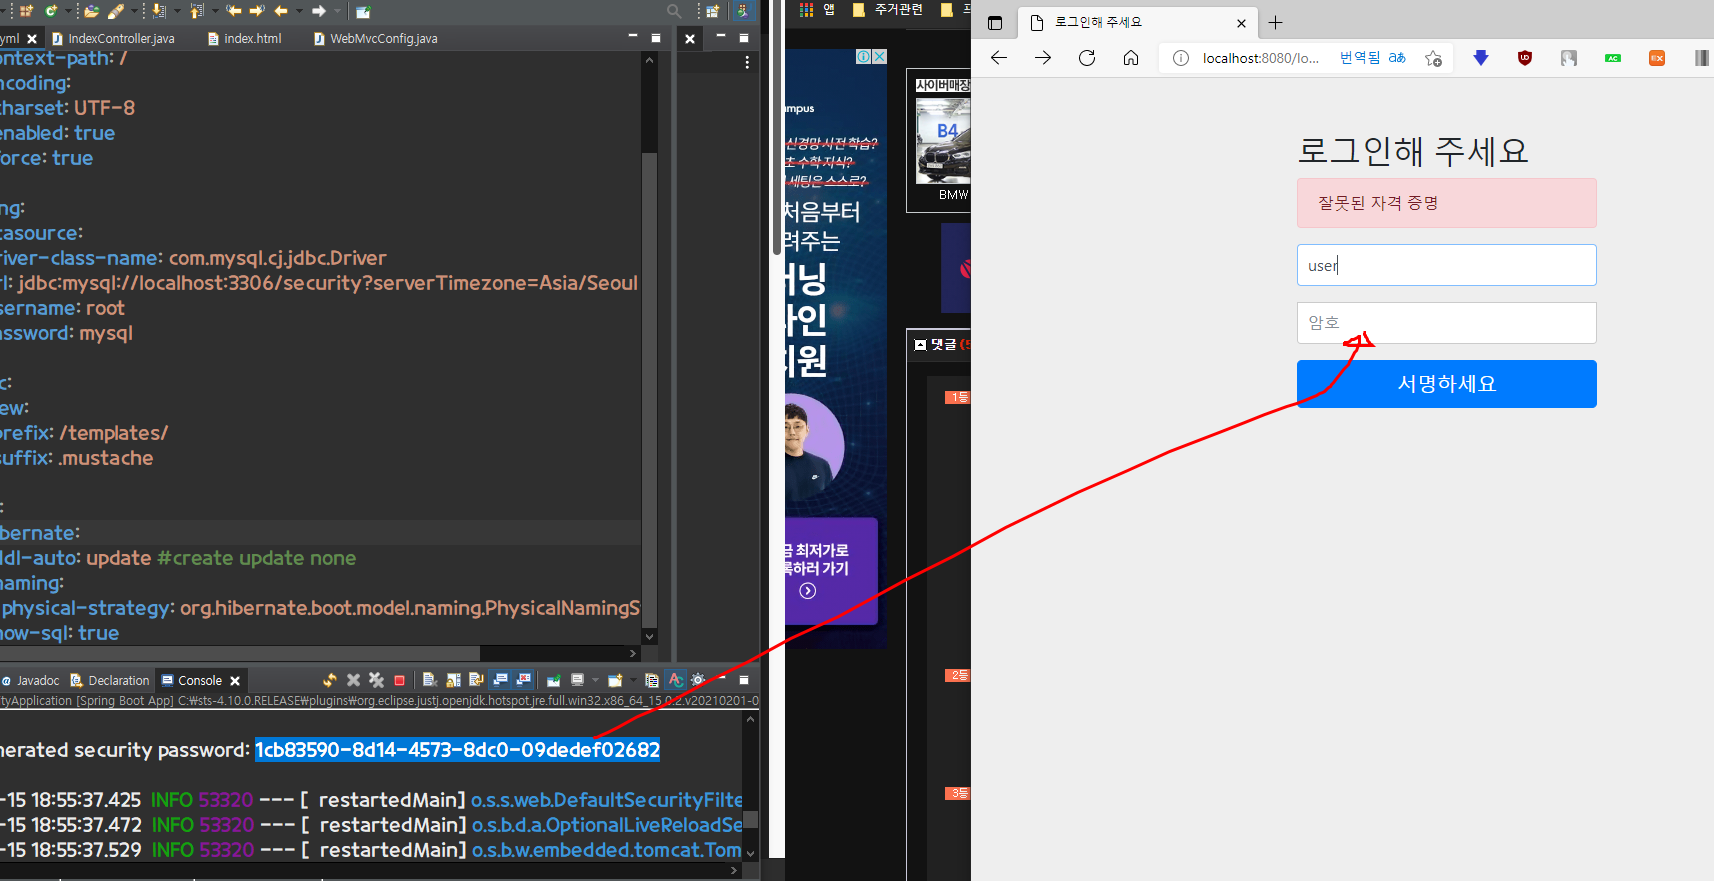This screenshot has width=1714, height=881.
Task: Add page to favorites with the star icon
Action: coord(1433,58)
